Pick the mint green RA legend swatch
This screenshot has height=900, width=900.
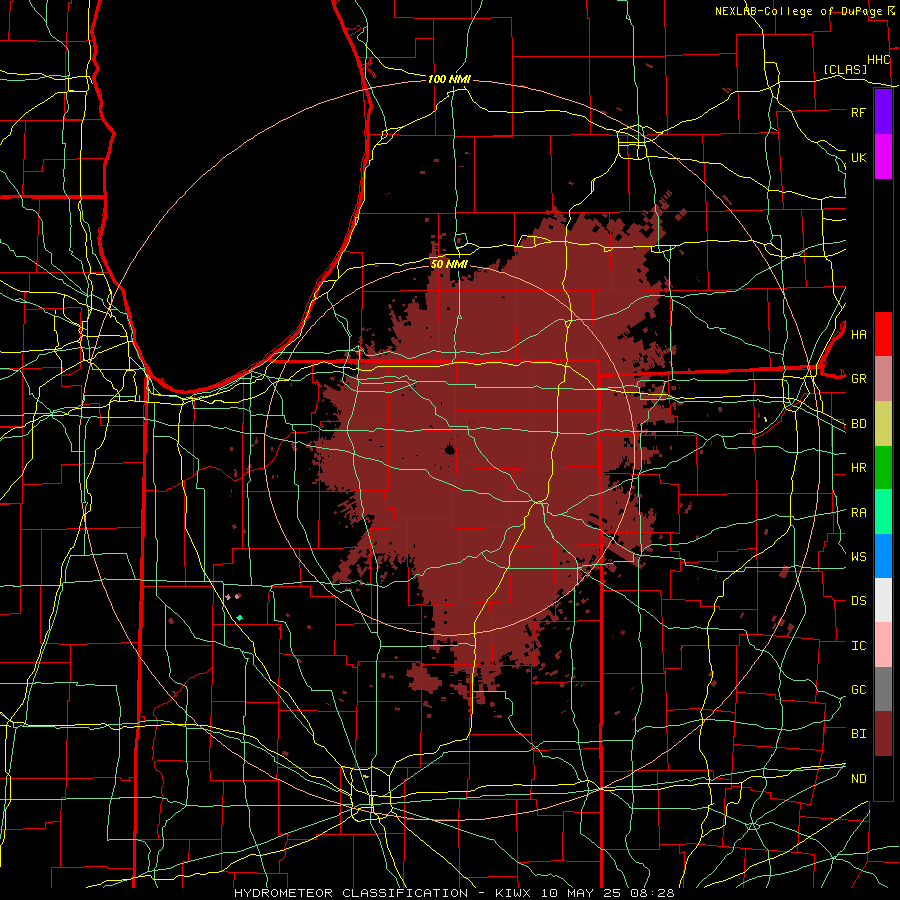pyautogui.click(x=883, y=512)
